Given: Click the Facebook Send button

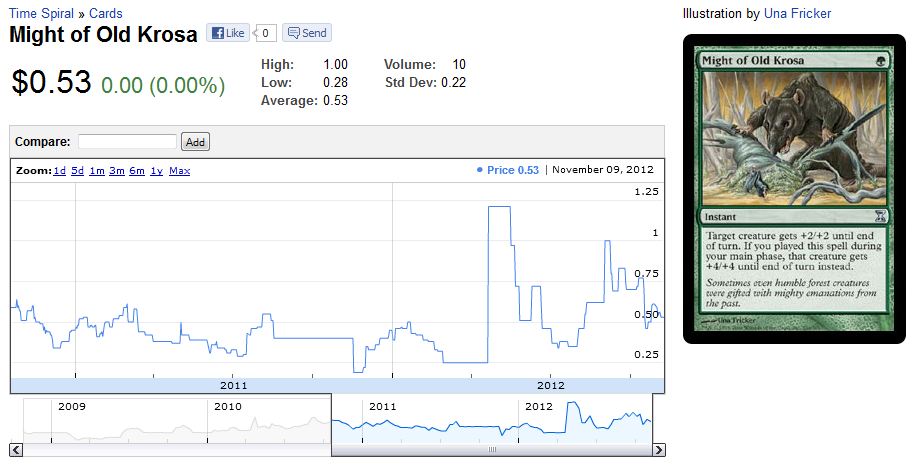Looking at the screenshot, I should pos(307,33).
